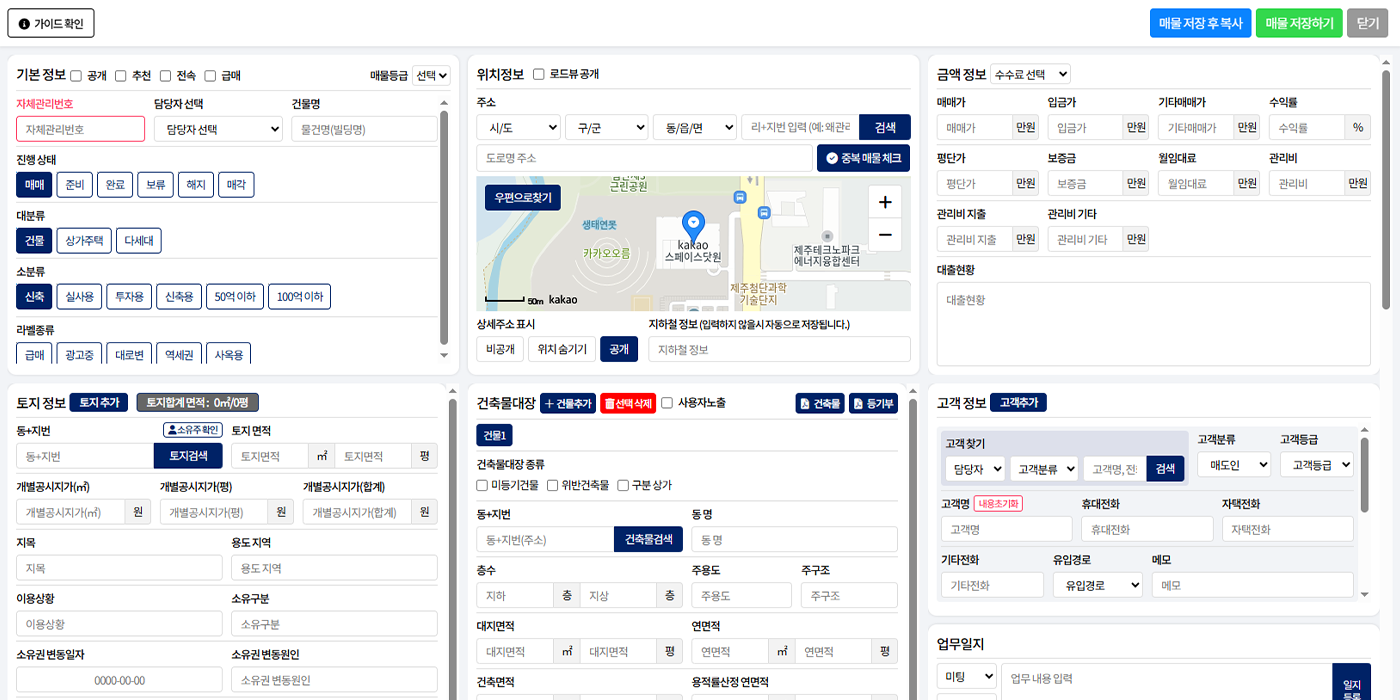Click the 토지검색 button

(x=188, y=456)
